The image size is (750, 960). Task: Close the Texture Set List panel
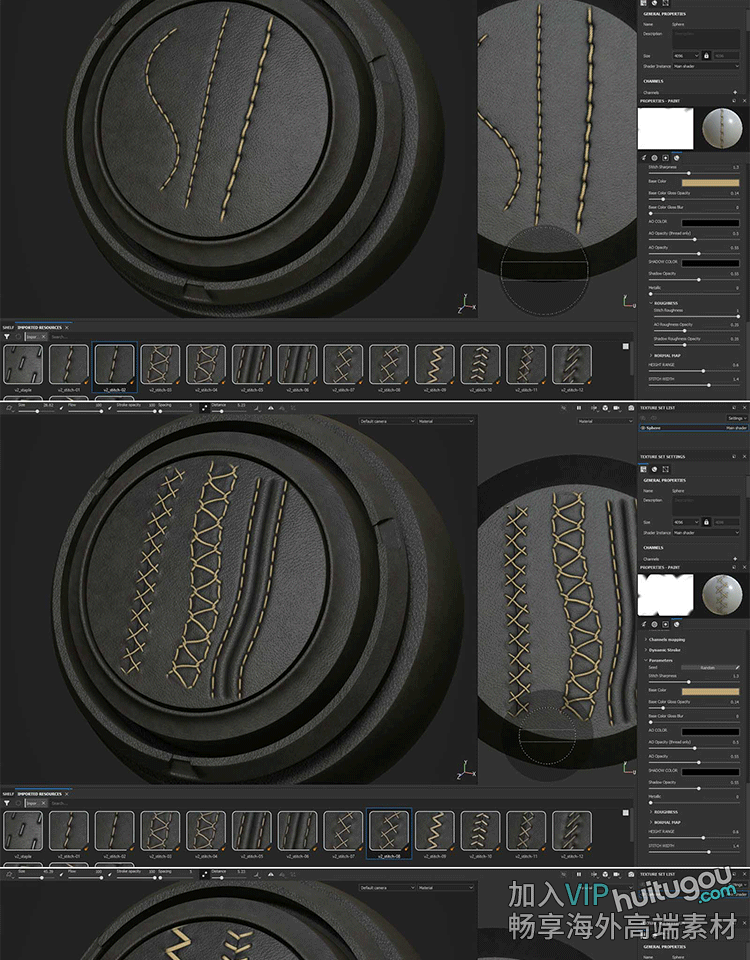(744, 408)
